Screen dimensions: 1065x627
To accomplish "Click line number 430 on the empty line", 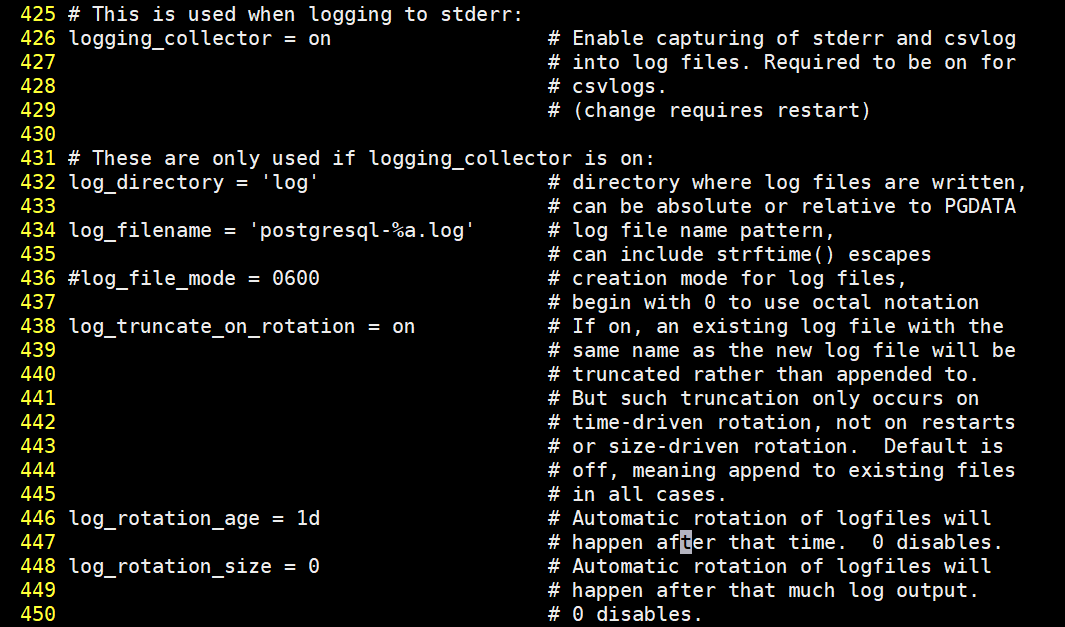I will click(x=38, y=135).
